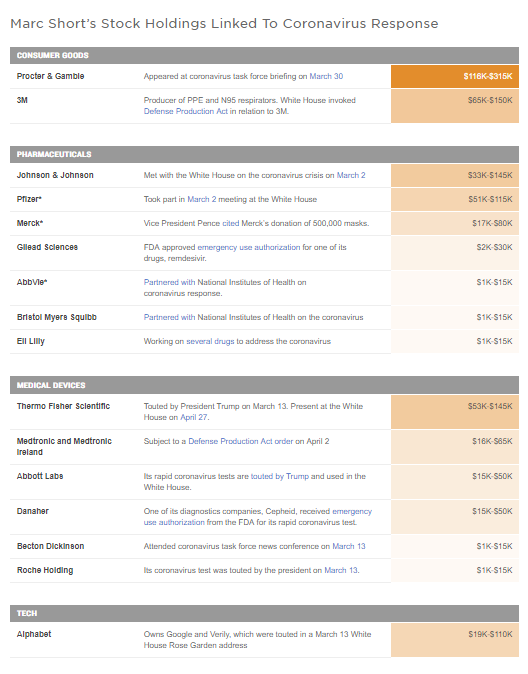
Task: Click the $1K-$15K value for AbbVie
Action: coord(494,282)
